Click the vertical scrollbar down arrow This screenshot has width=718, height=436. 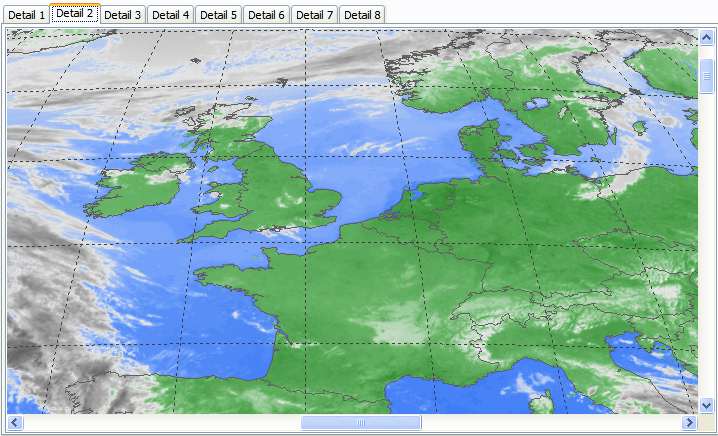point(706,405)
